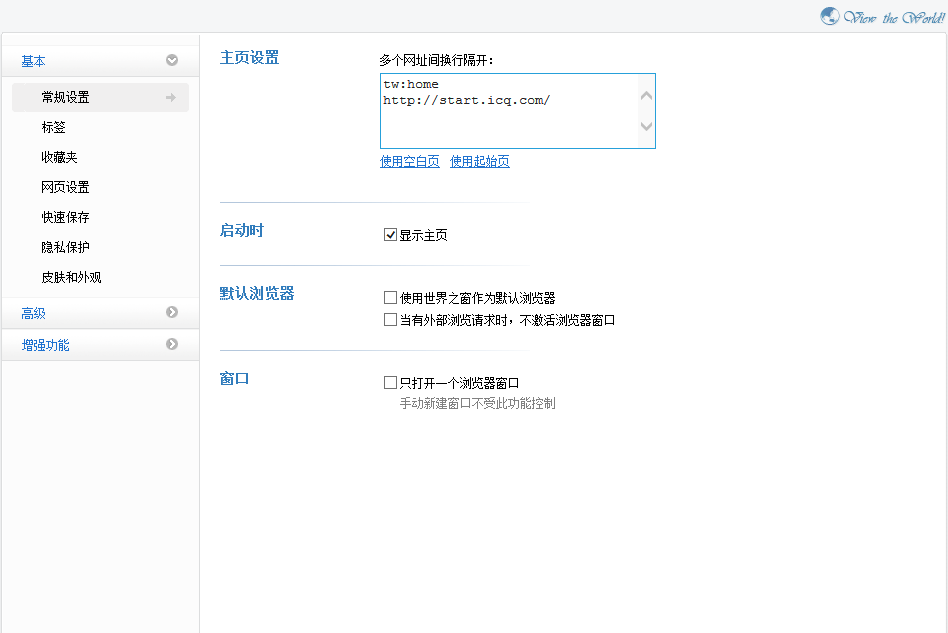Click the View the World globe logo
This screenshot has height=633, width=948.
coord(830,16)
